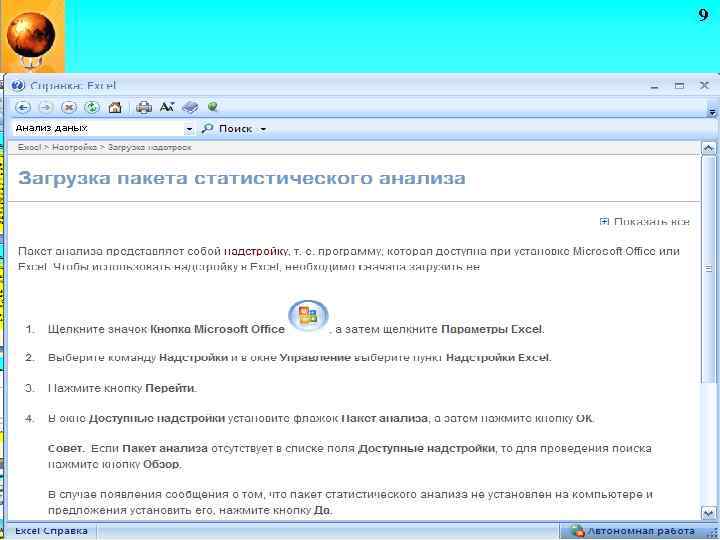
Task: Expand the Поиск options dropdown arrow
Action: [x=263, y=129]
